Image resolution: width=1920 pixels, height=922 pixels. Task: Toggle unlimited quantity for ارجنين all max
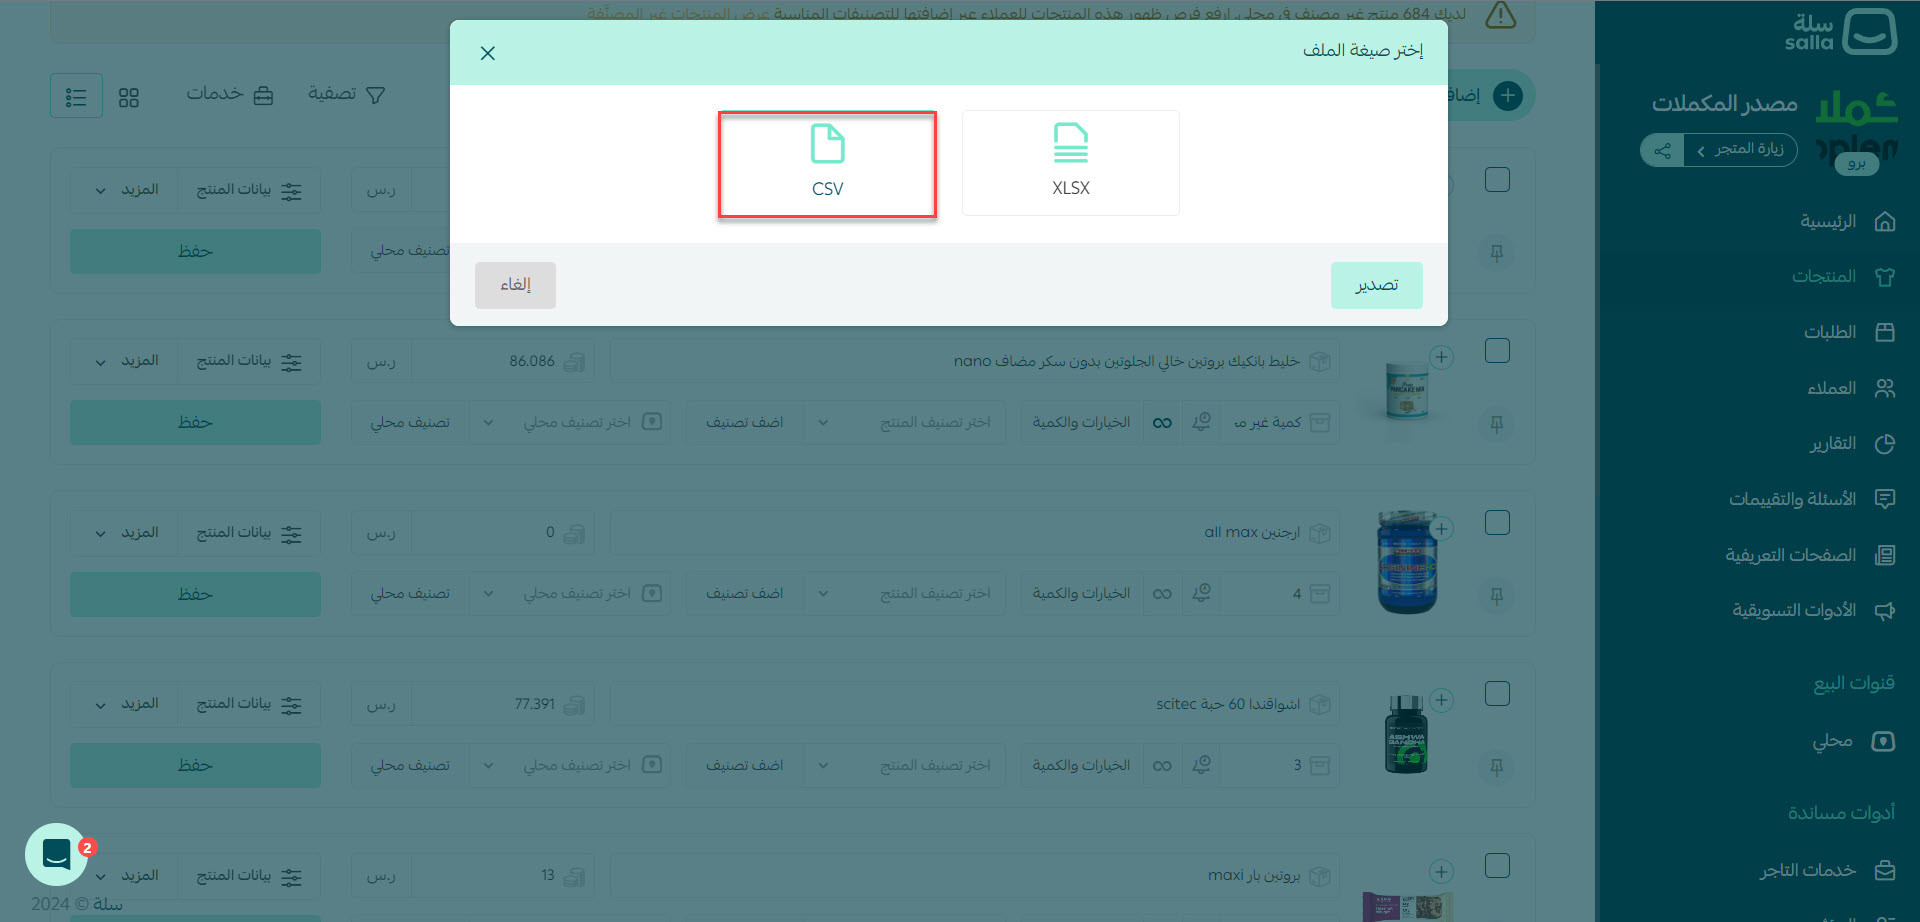(1162, 594)
